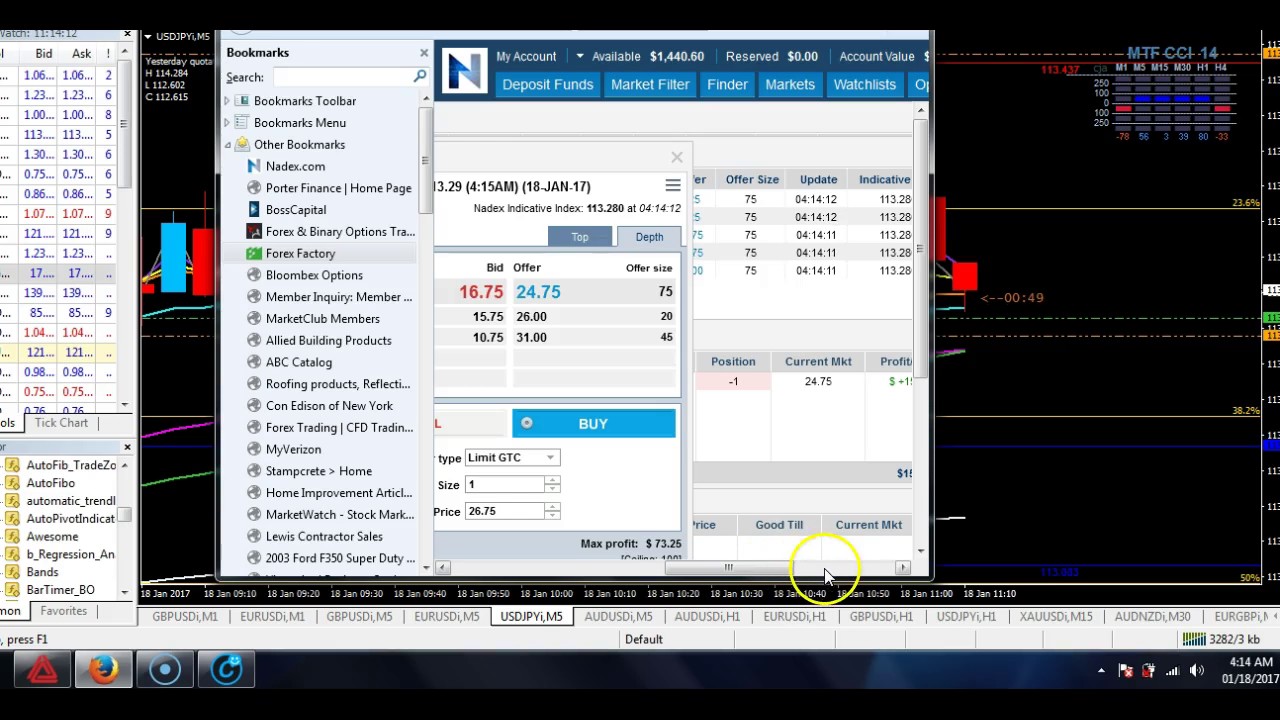Select the Awesome indicator in Navigator

click(52, 537)
